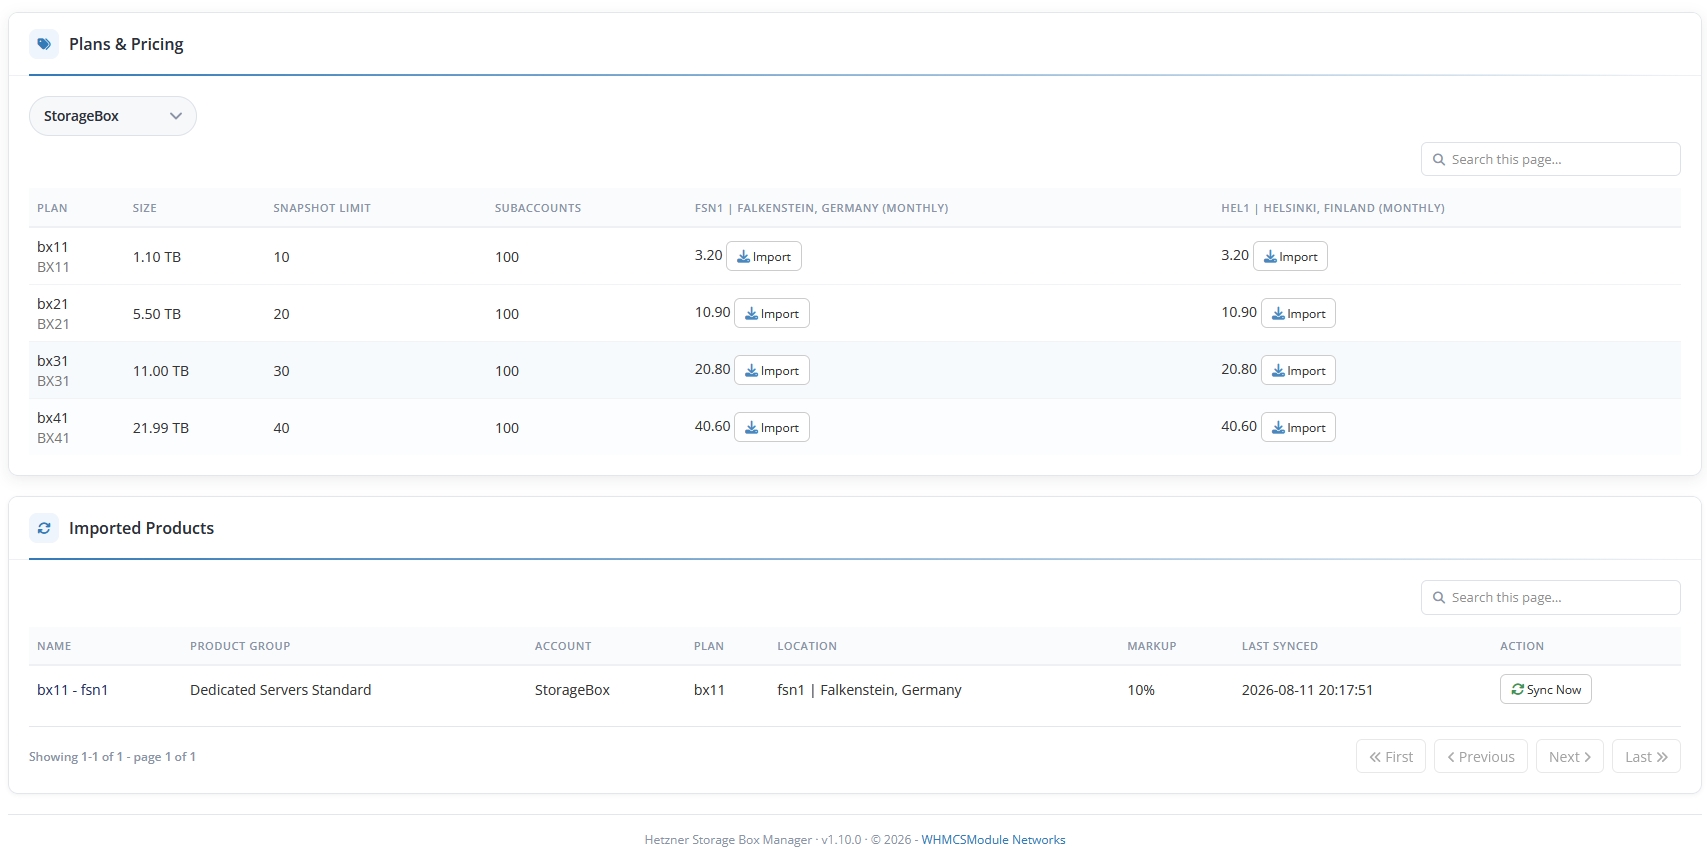Click the Showing 1-1 of 1 status text
The width and height of the screenshot is (1707, 861).
click(112, 757)
